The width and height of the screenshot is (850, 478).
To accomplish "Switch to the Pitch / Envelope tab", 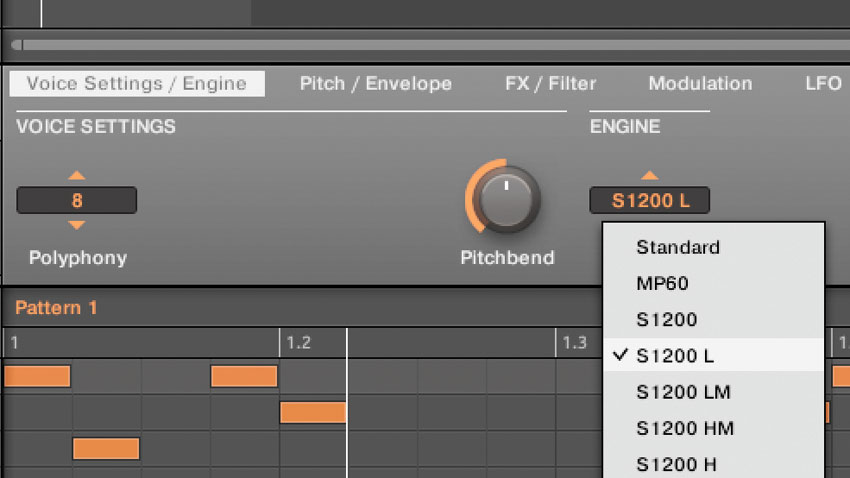I will click(376, 84).
